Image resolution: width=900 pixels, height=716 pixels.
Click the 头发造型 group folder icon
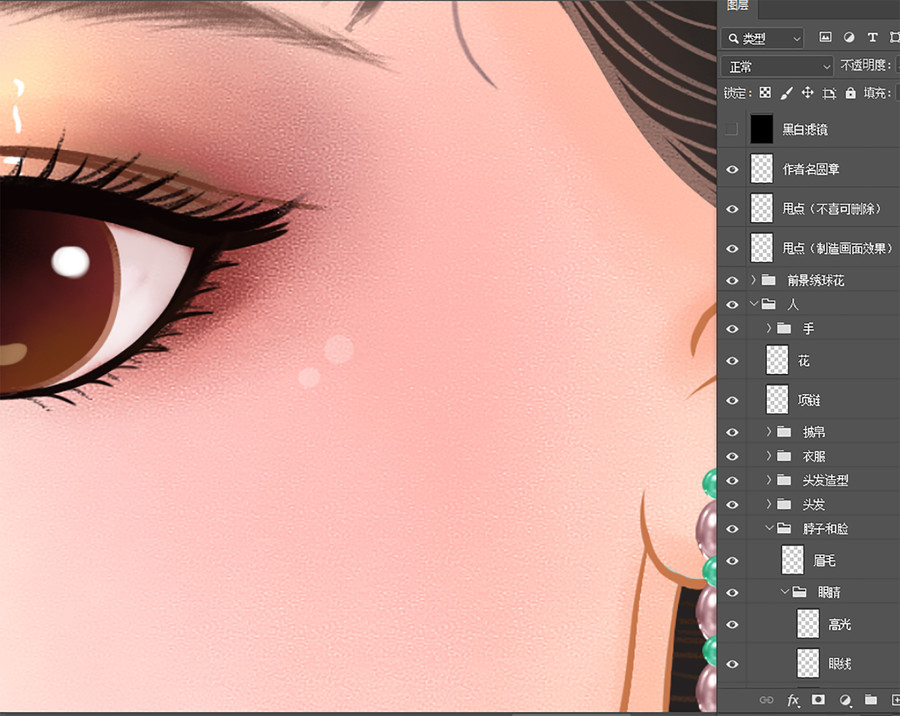click(x=784, y=480)
